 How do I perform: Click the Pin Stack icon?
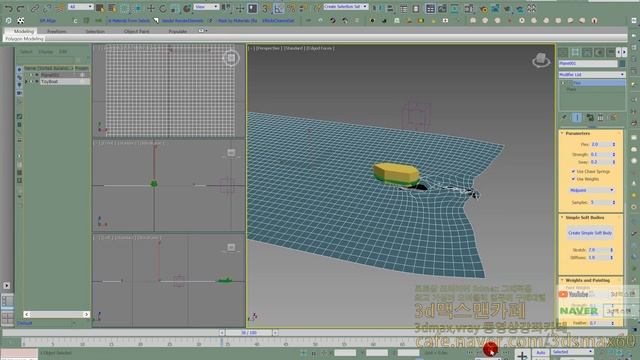[x=564, y=118]
